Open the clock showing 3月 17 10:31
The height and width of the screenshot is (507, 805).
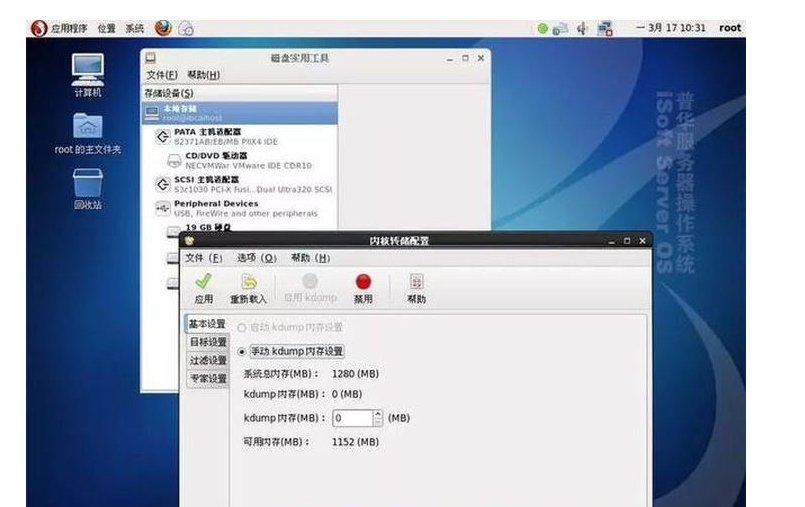point(671,28)
